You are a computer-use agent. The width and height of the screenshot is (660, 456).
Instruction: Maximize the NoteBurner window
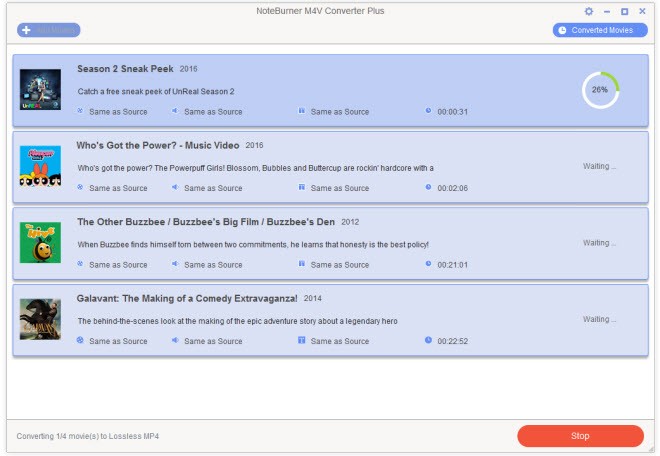click(x=625, y=11)
